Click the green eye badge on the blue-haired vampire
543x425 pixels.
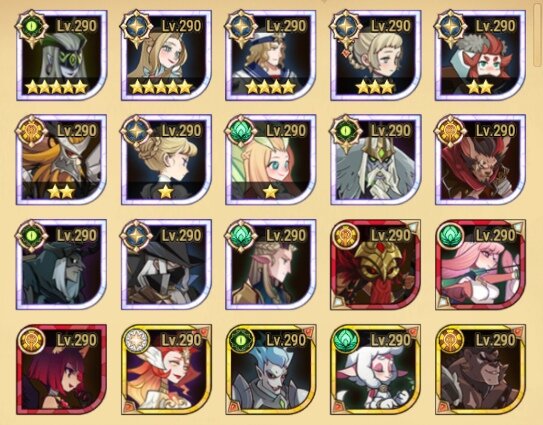(x=241, y=340)
